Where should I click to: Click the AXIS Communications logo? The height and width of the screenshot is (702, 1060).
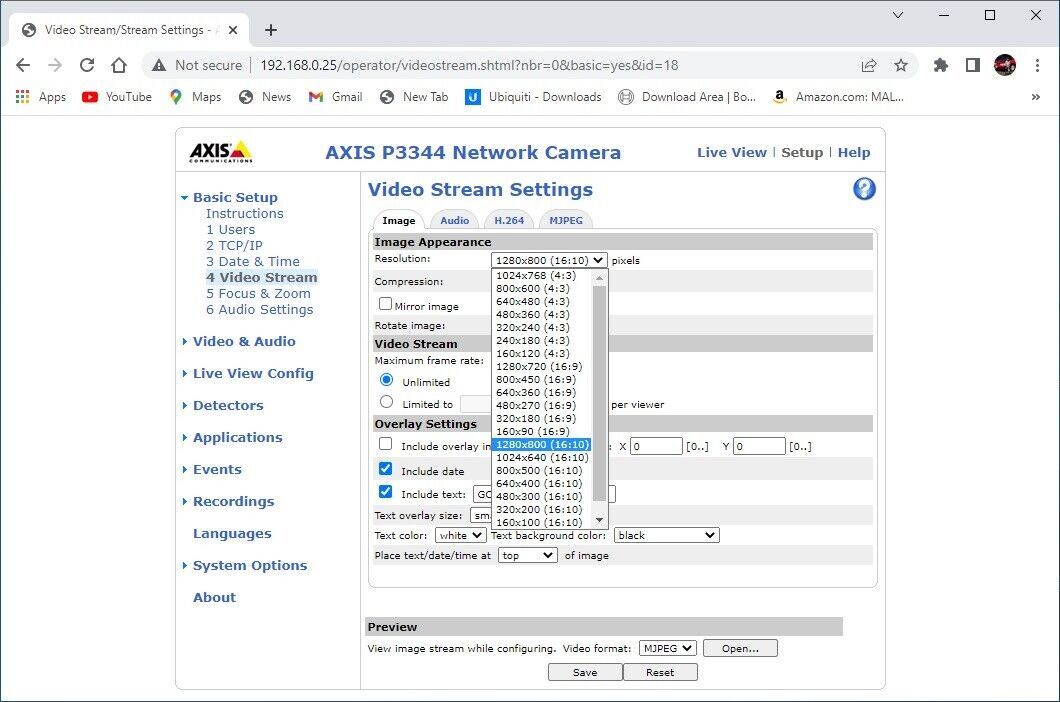220,152
